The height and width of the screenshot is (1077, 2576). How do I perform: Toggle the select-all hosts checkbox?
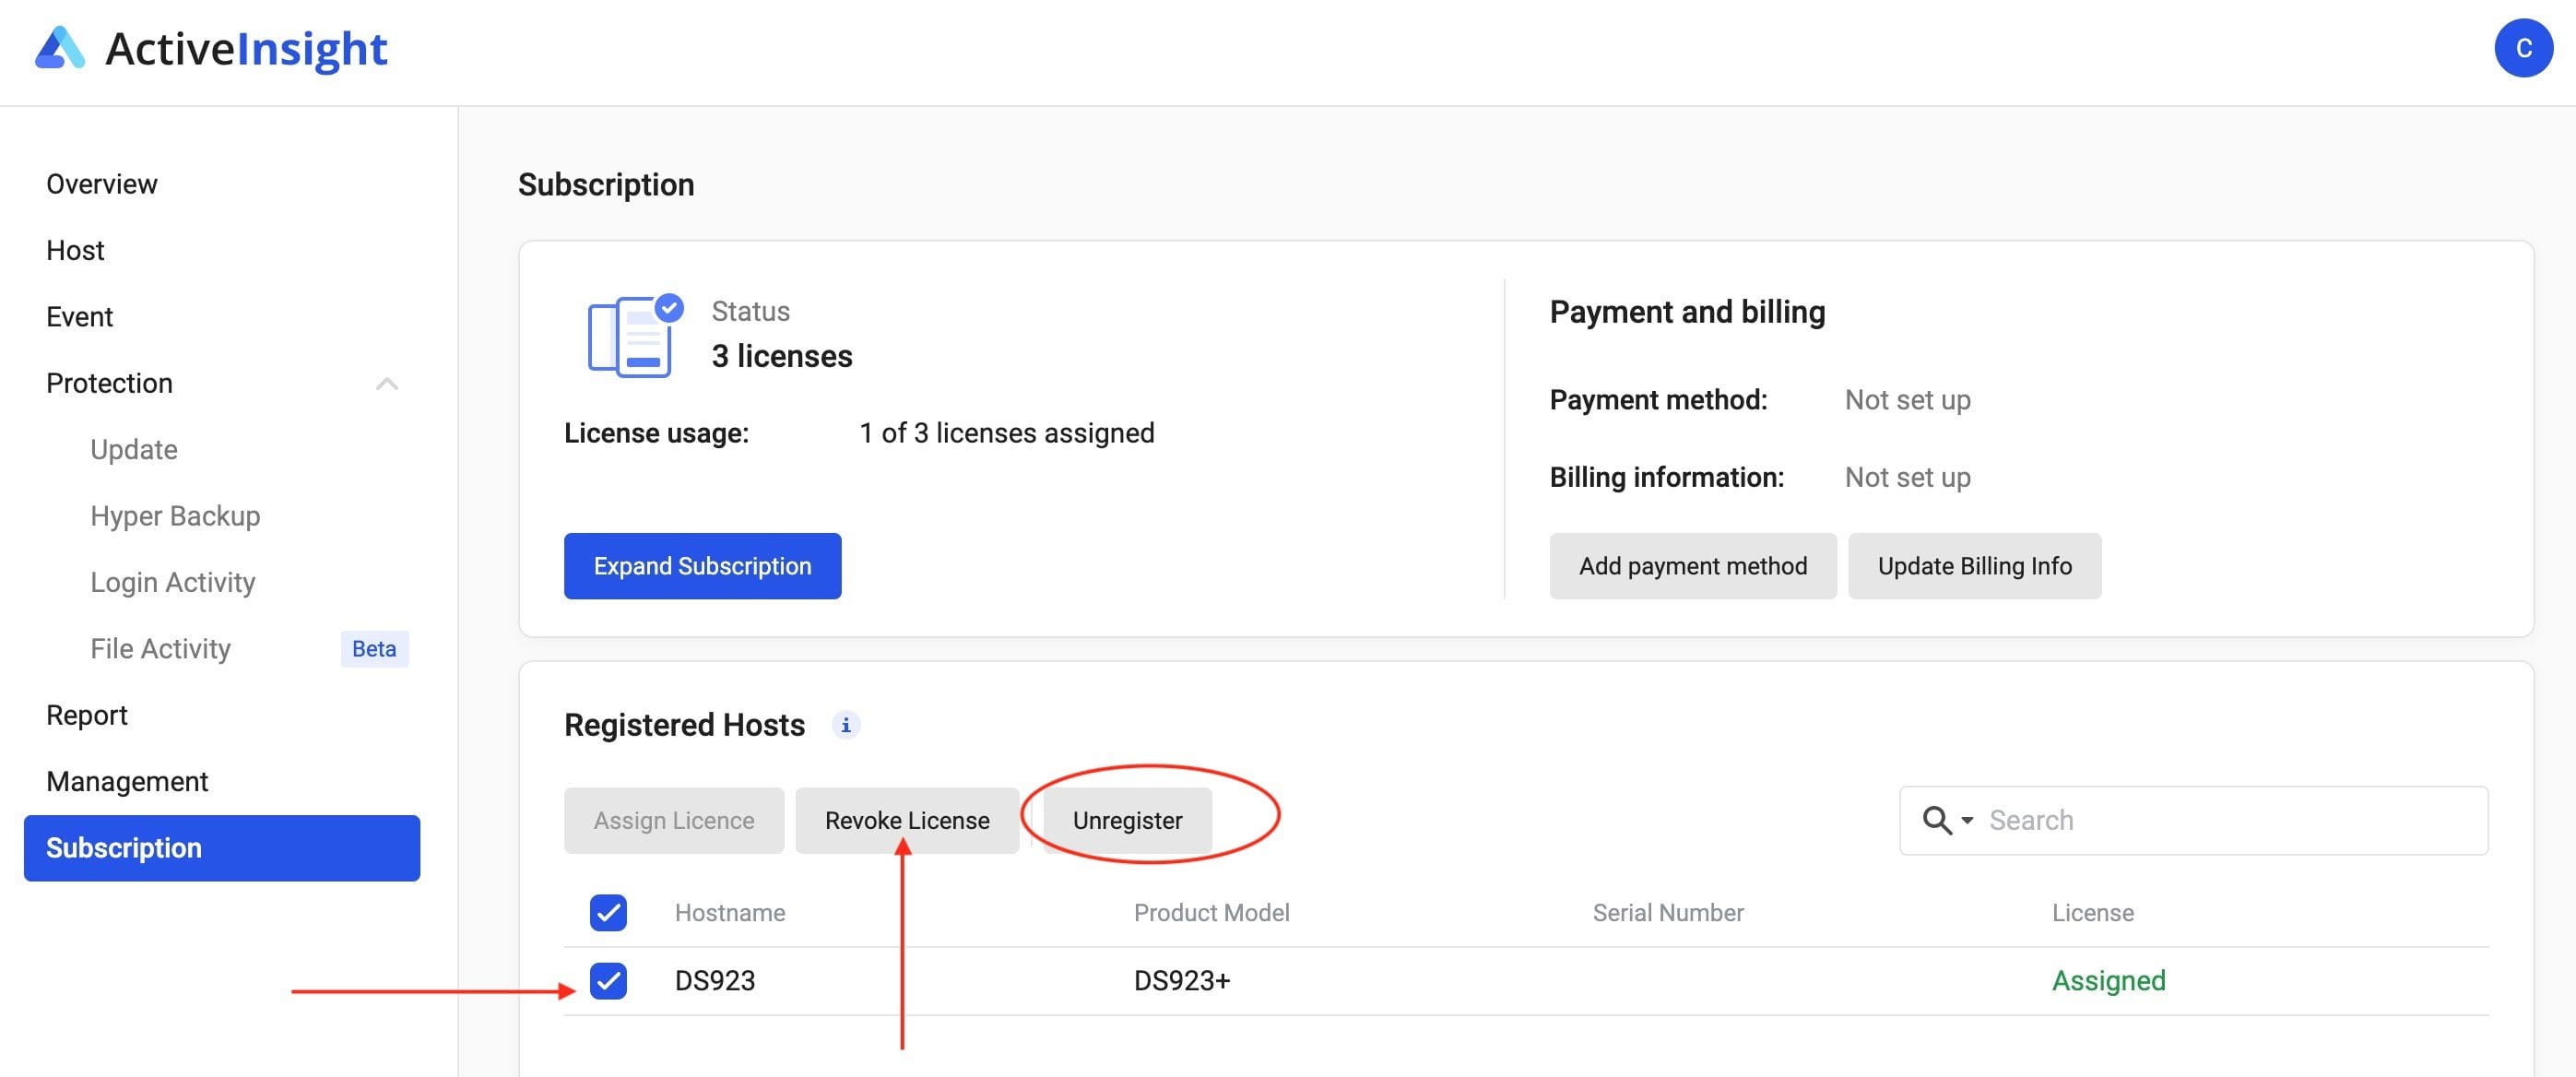[x=608, y=913]
